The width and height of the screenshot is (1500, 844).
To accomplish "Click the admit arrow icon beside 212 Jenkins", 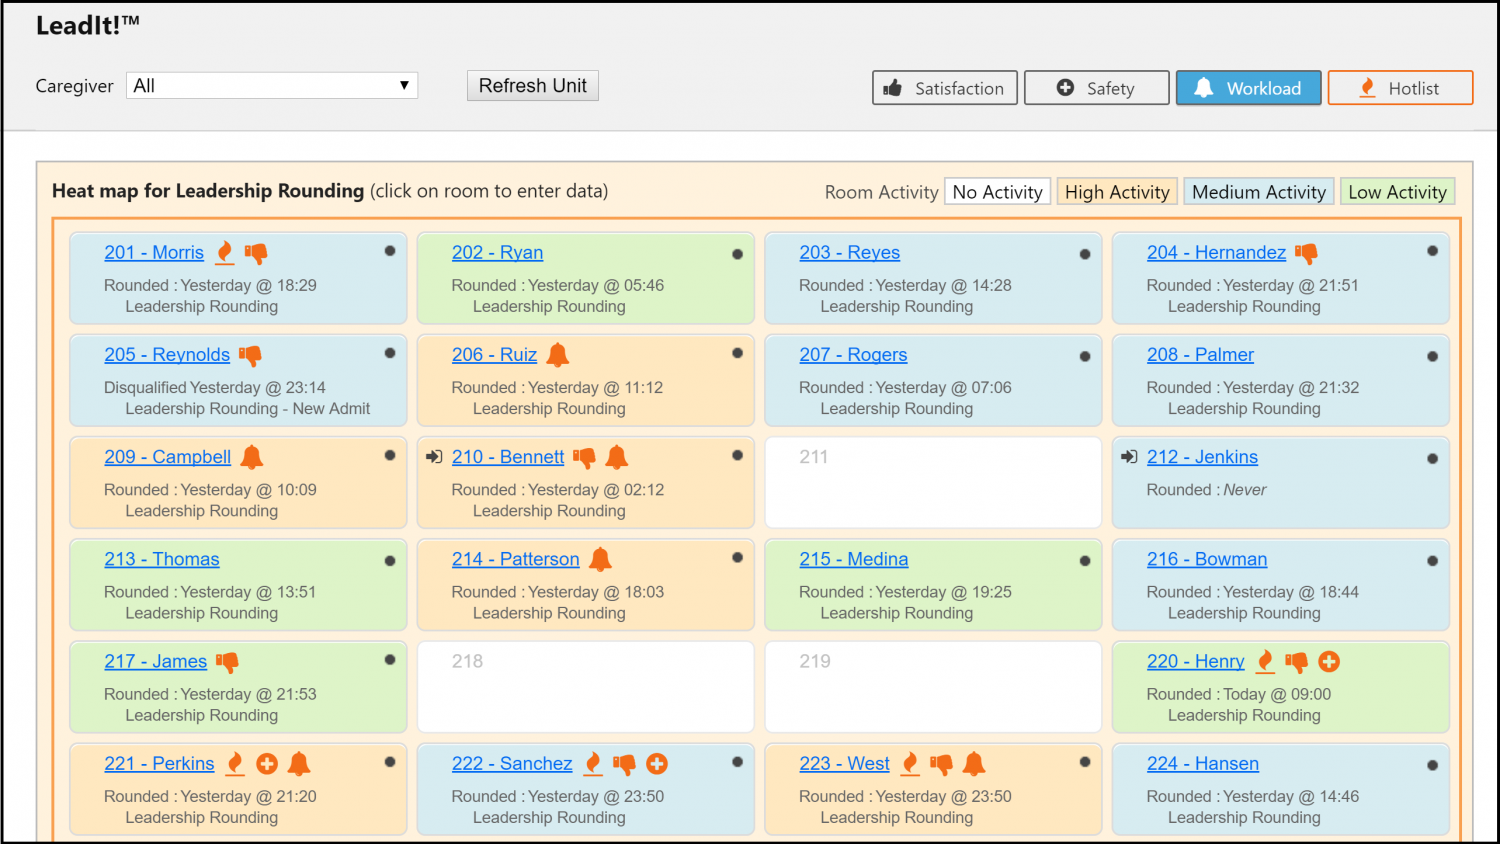I will pos(1129,457).
